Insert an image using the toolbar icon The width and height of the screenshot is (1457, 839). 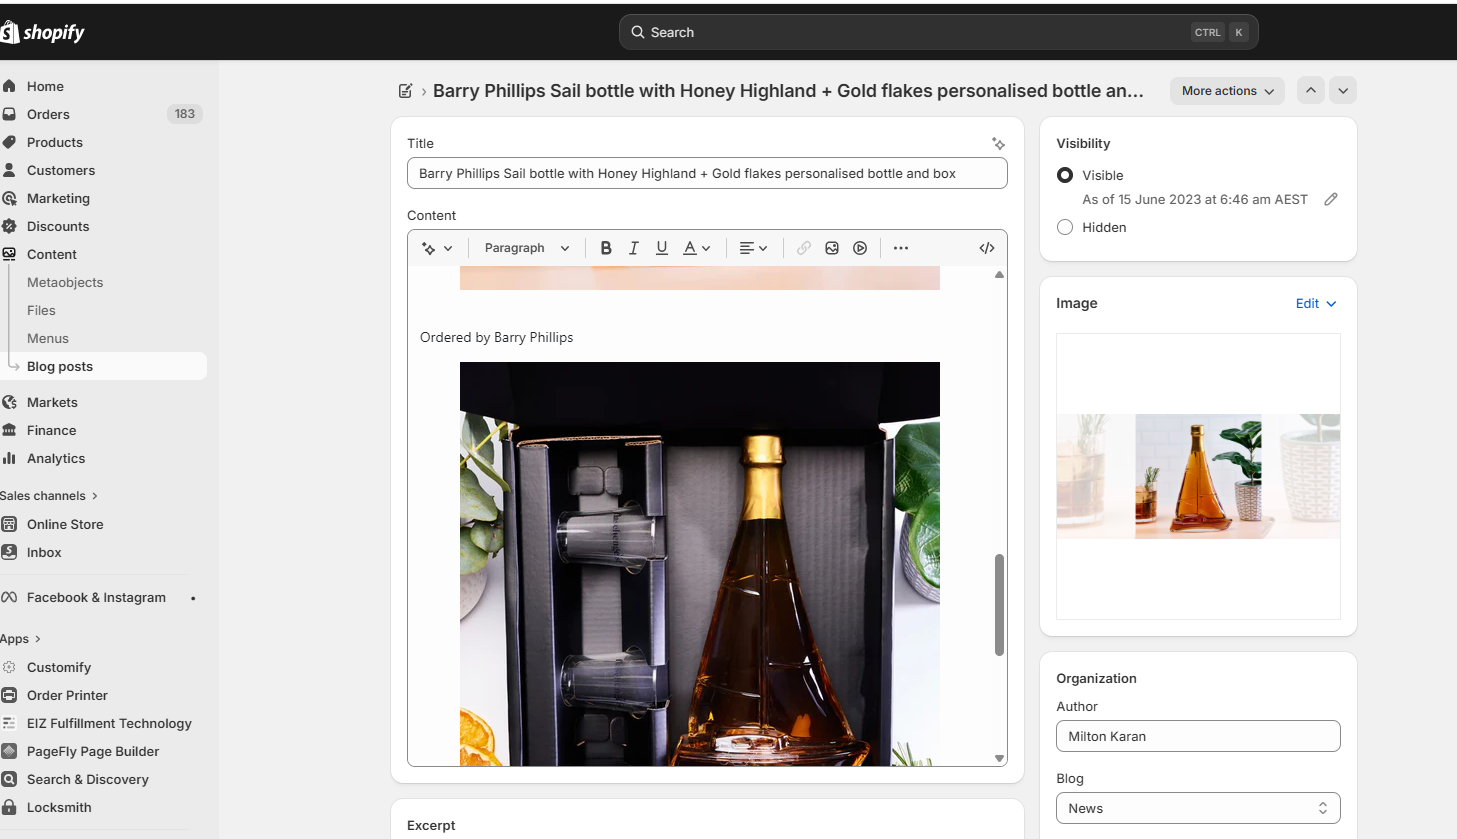832,248
